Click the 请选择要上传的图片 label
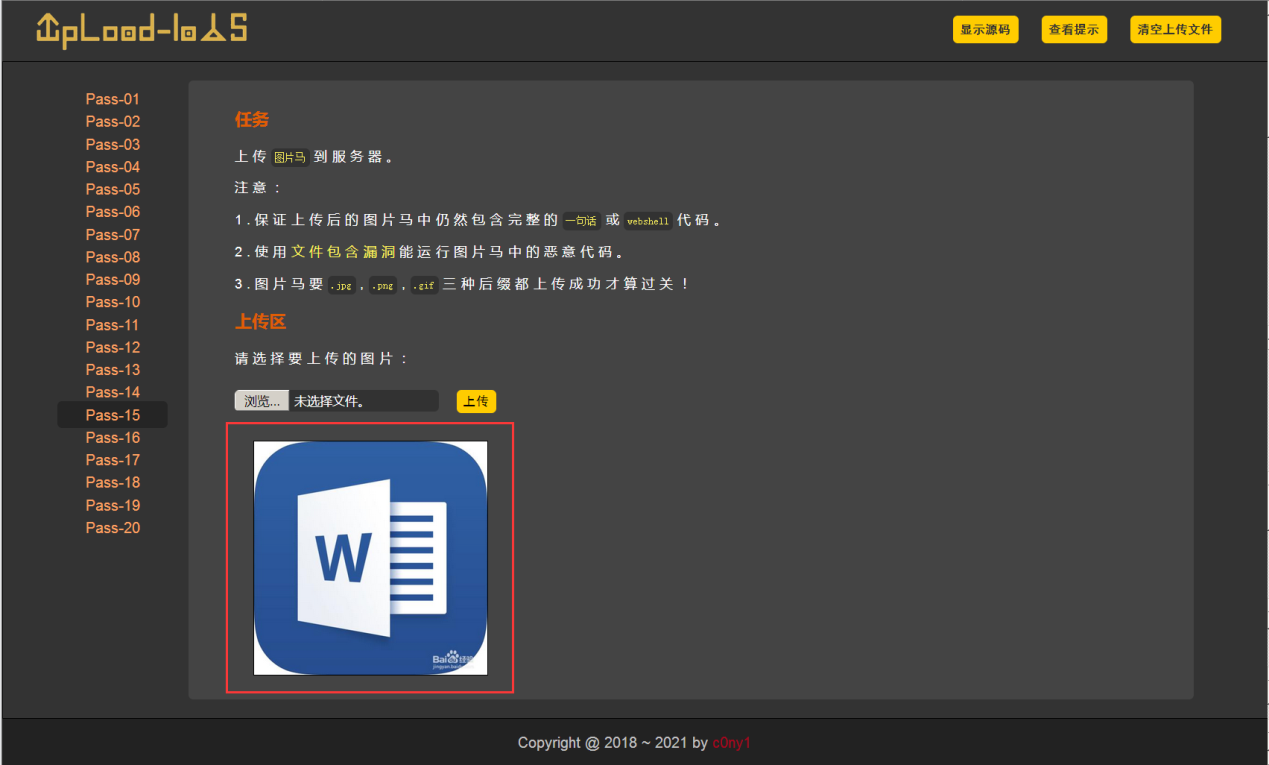 [x=321, y=359]
